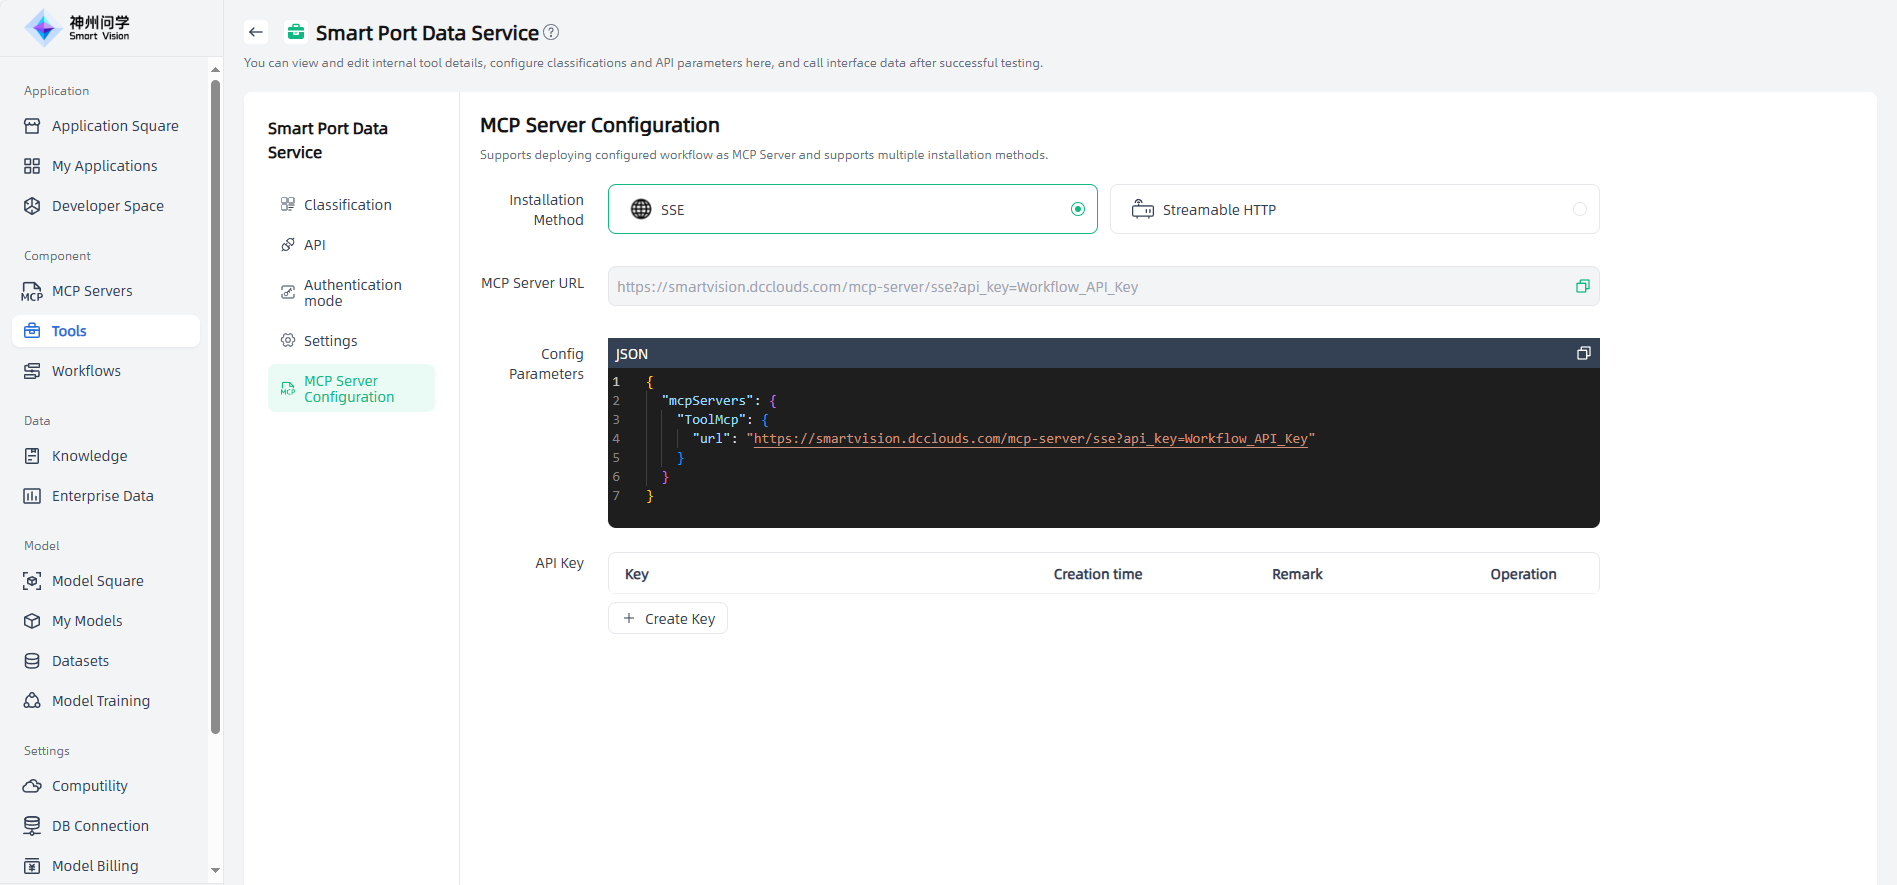Go to the Model Square page
Image resolution: width=1897 pixels, height=885 pixels.
click(x=97, y=581)
